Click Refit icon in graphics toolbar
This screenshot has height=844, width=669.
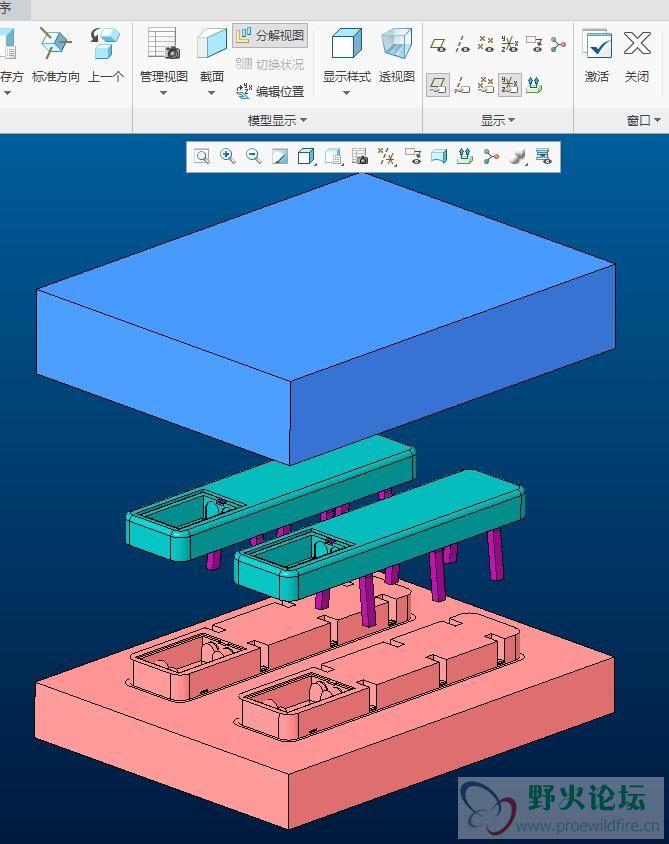pos(202,156)
